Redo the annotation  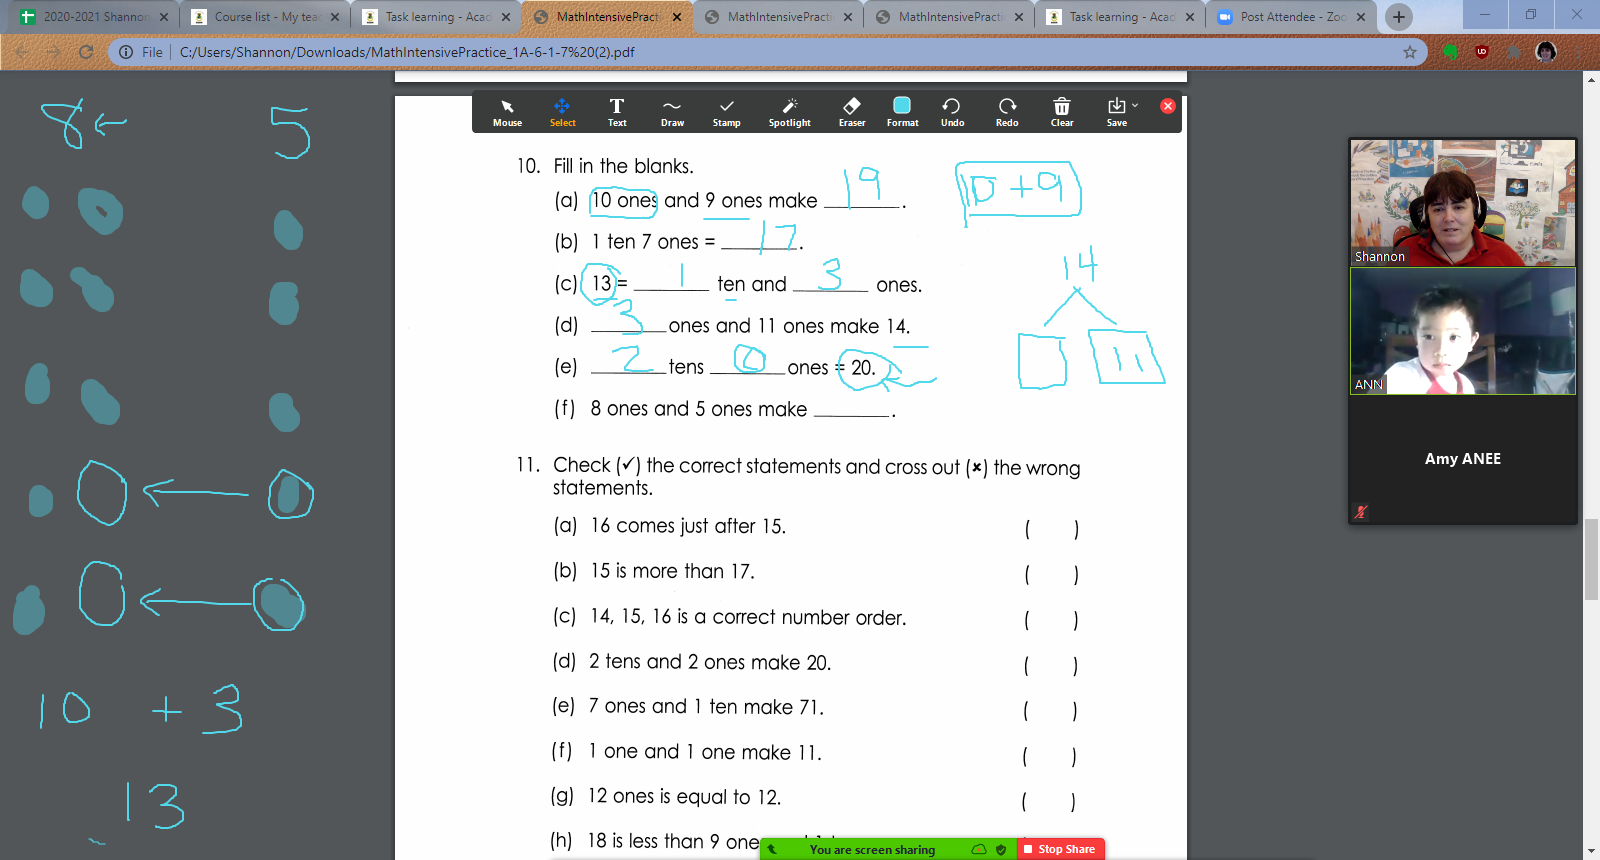1007,113
